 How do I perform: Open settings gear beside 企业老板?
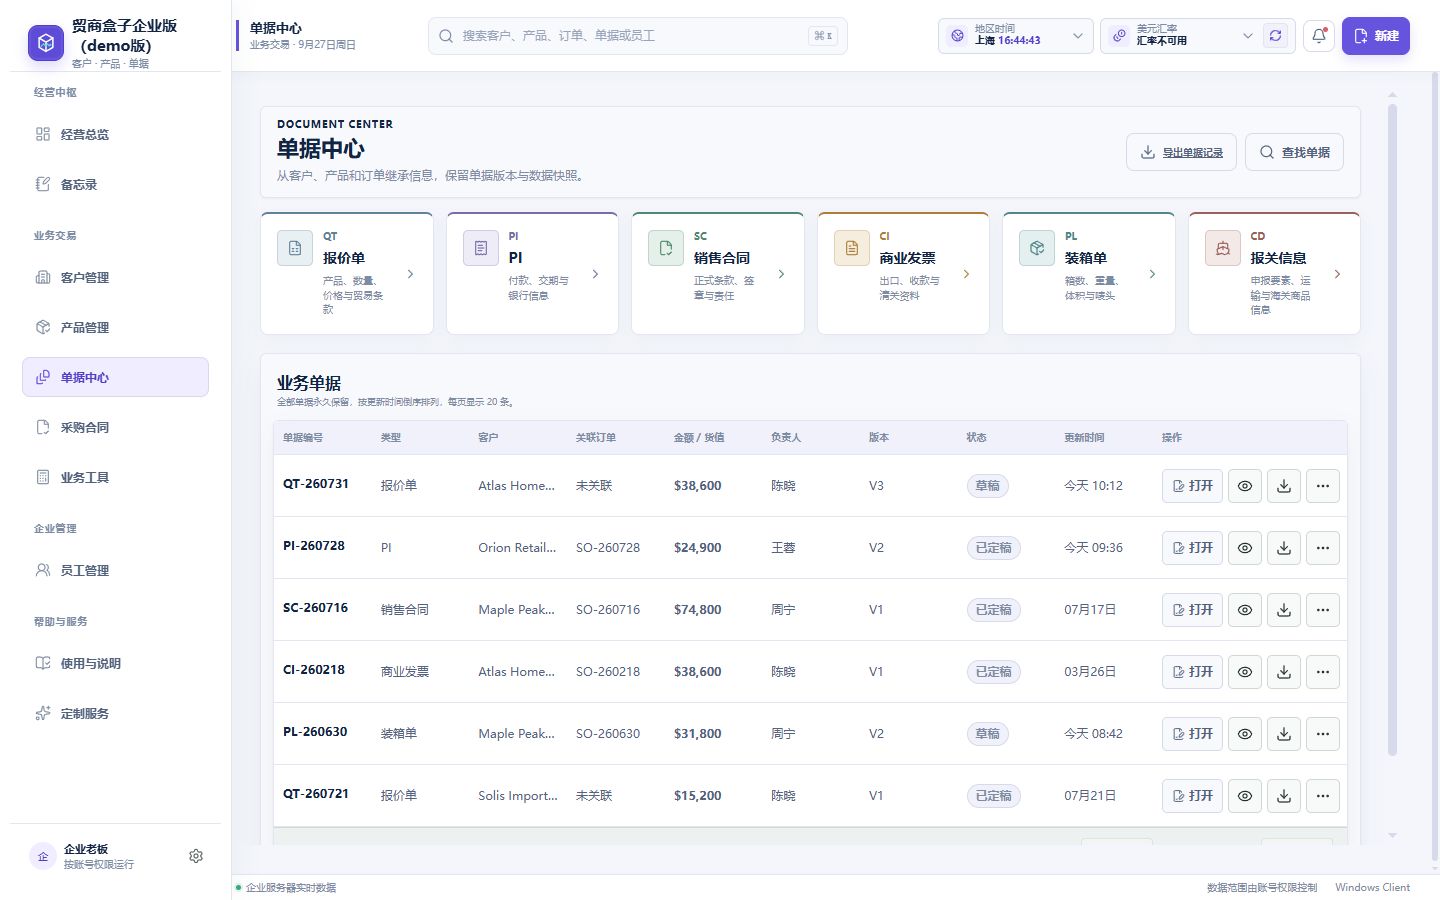(x=196, y=856)
